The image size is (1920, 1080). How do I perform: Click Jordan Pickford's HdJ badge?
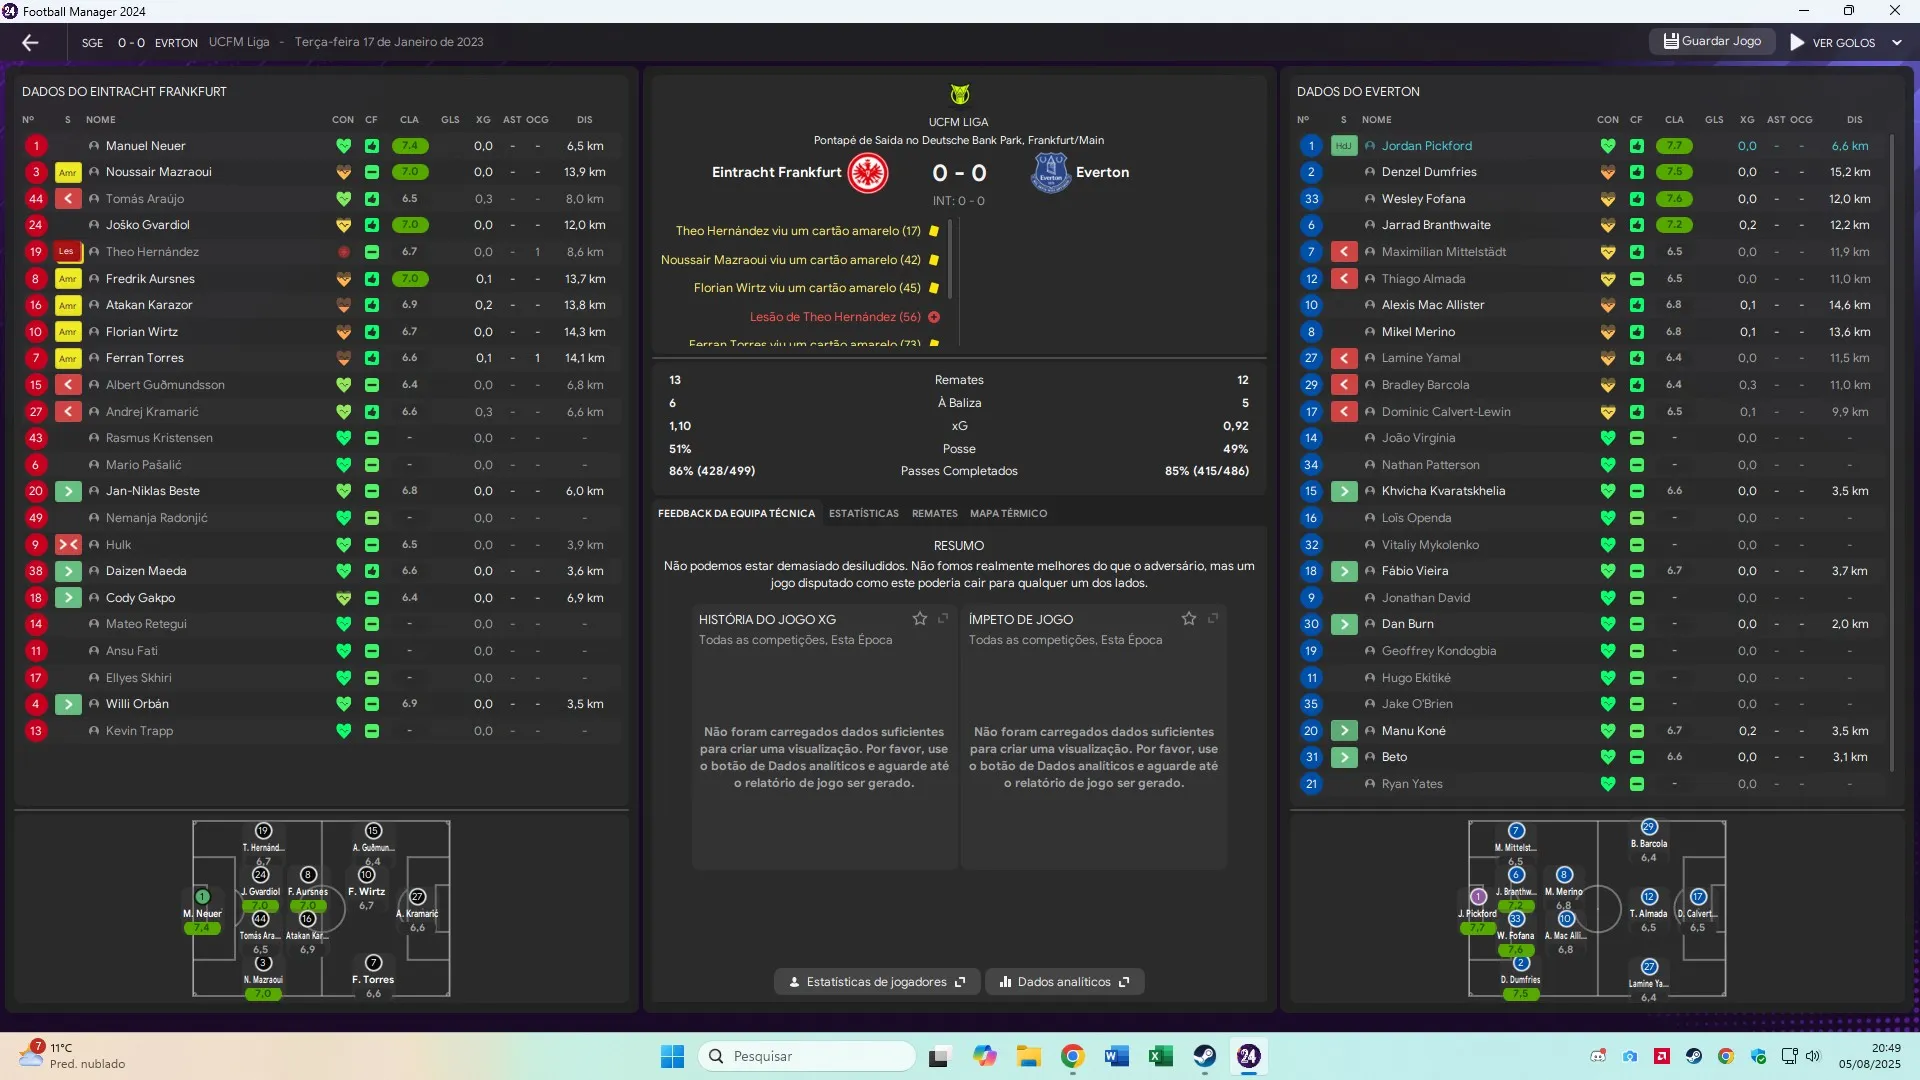1343,146
